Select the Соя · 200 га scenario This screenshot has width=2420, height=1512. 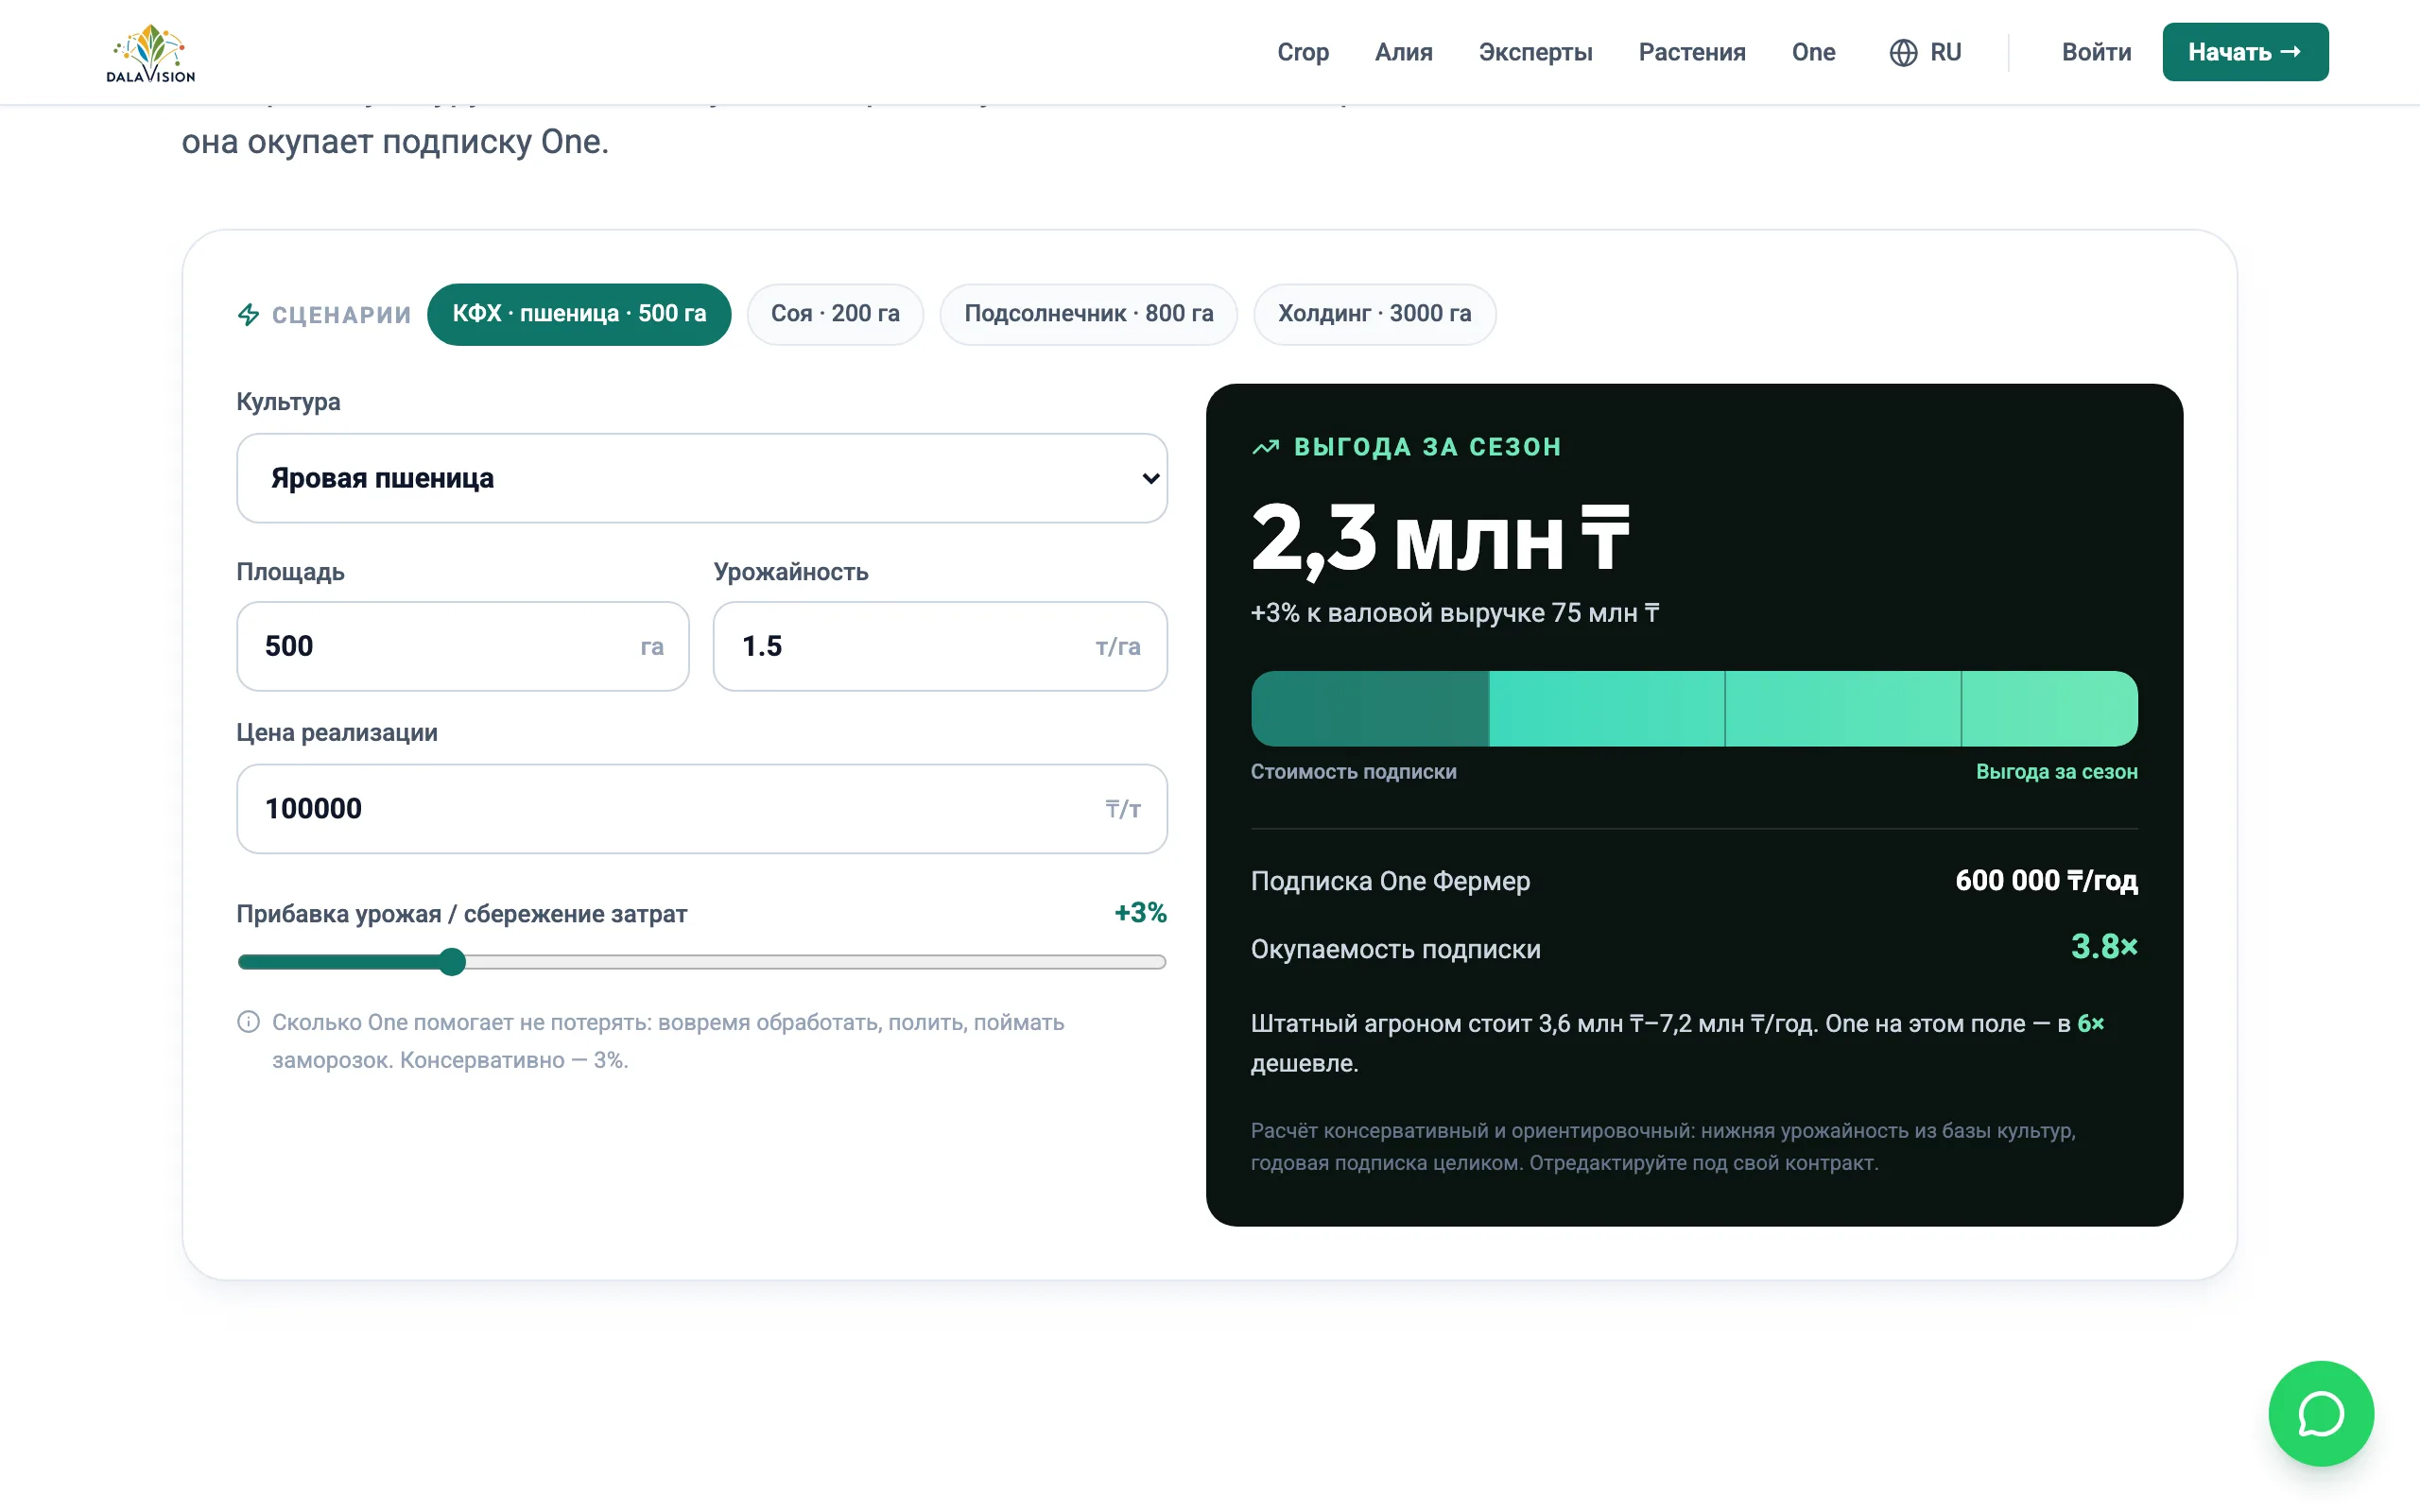(x=835, y=314)
